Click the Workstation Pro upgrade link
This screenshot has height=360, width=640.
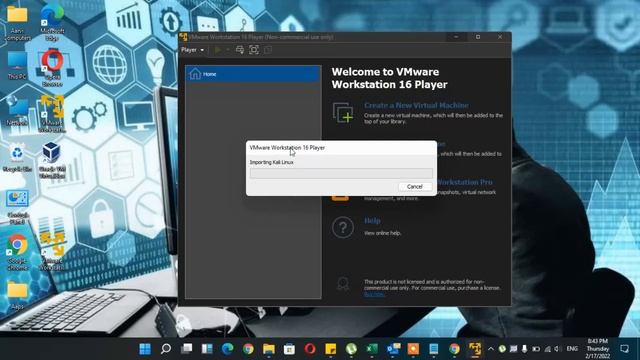pyautogui.click(x=464, y=182)
